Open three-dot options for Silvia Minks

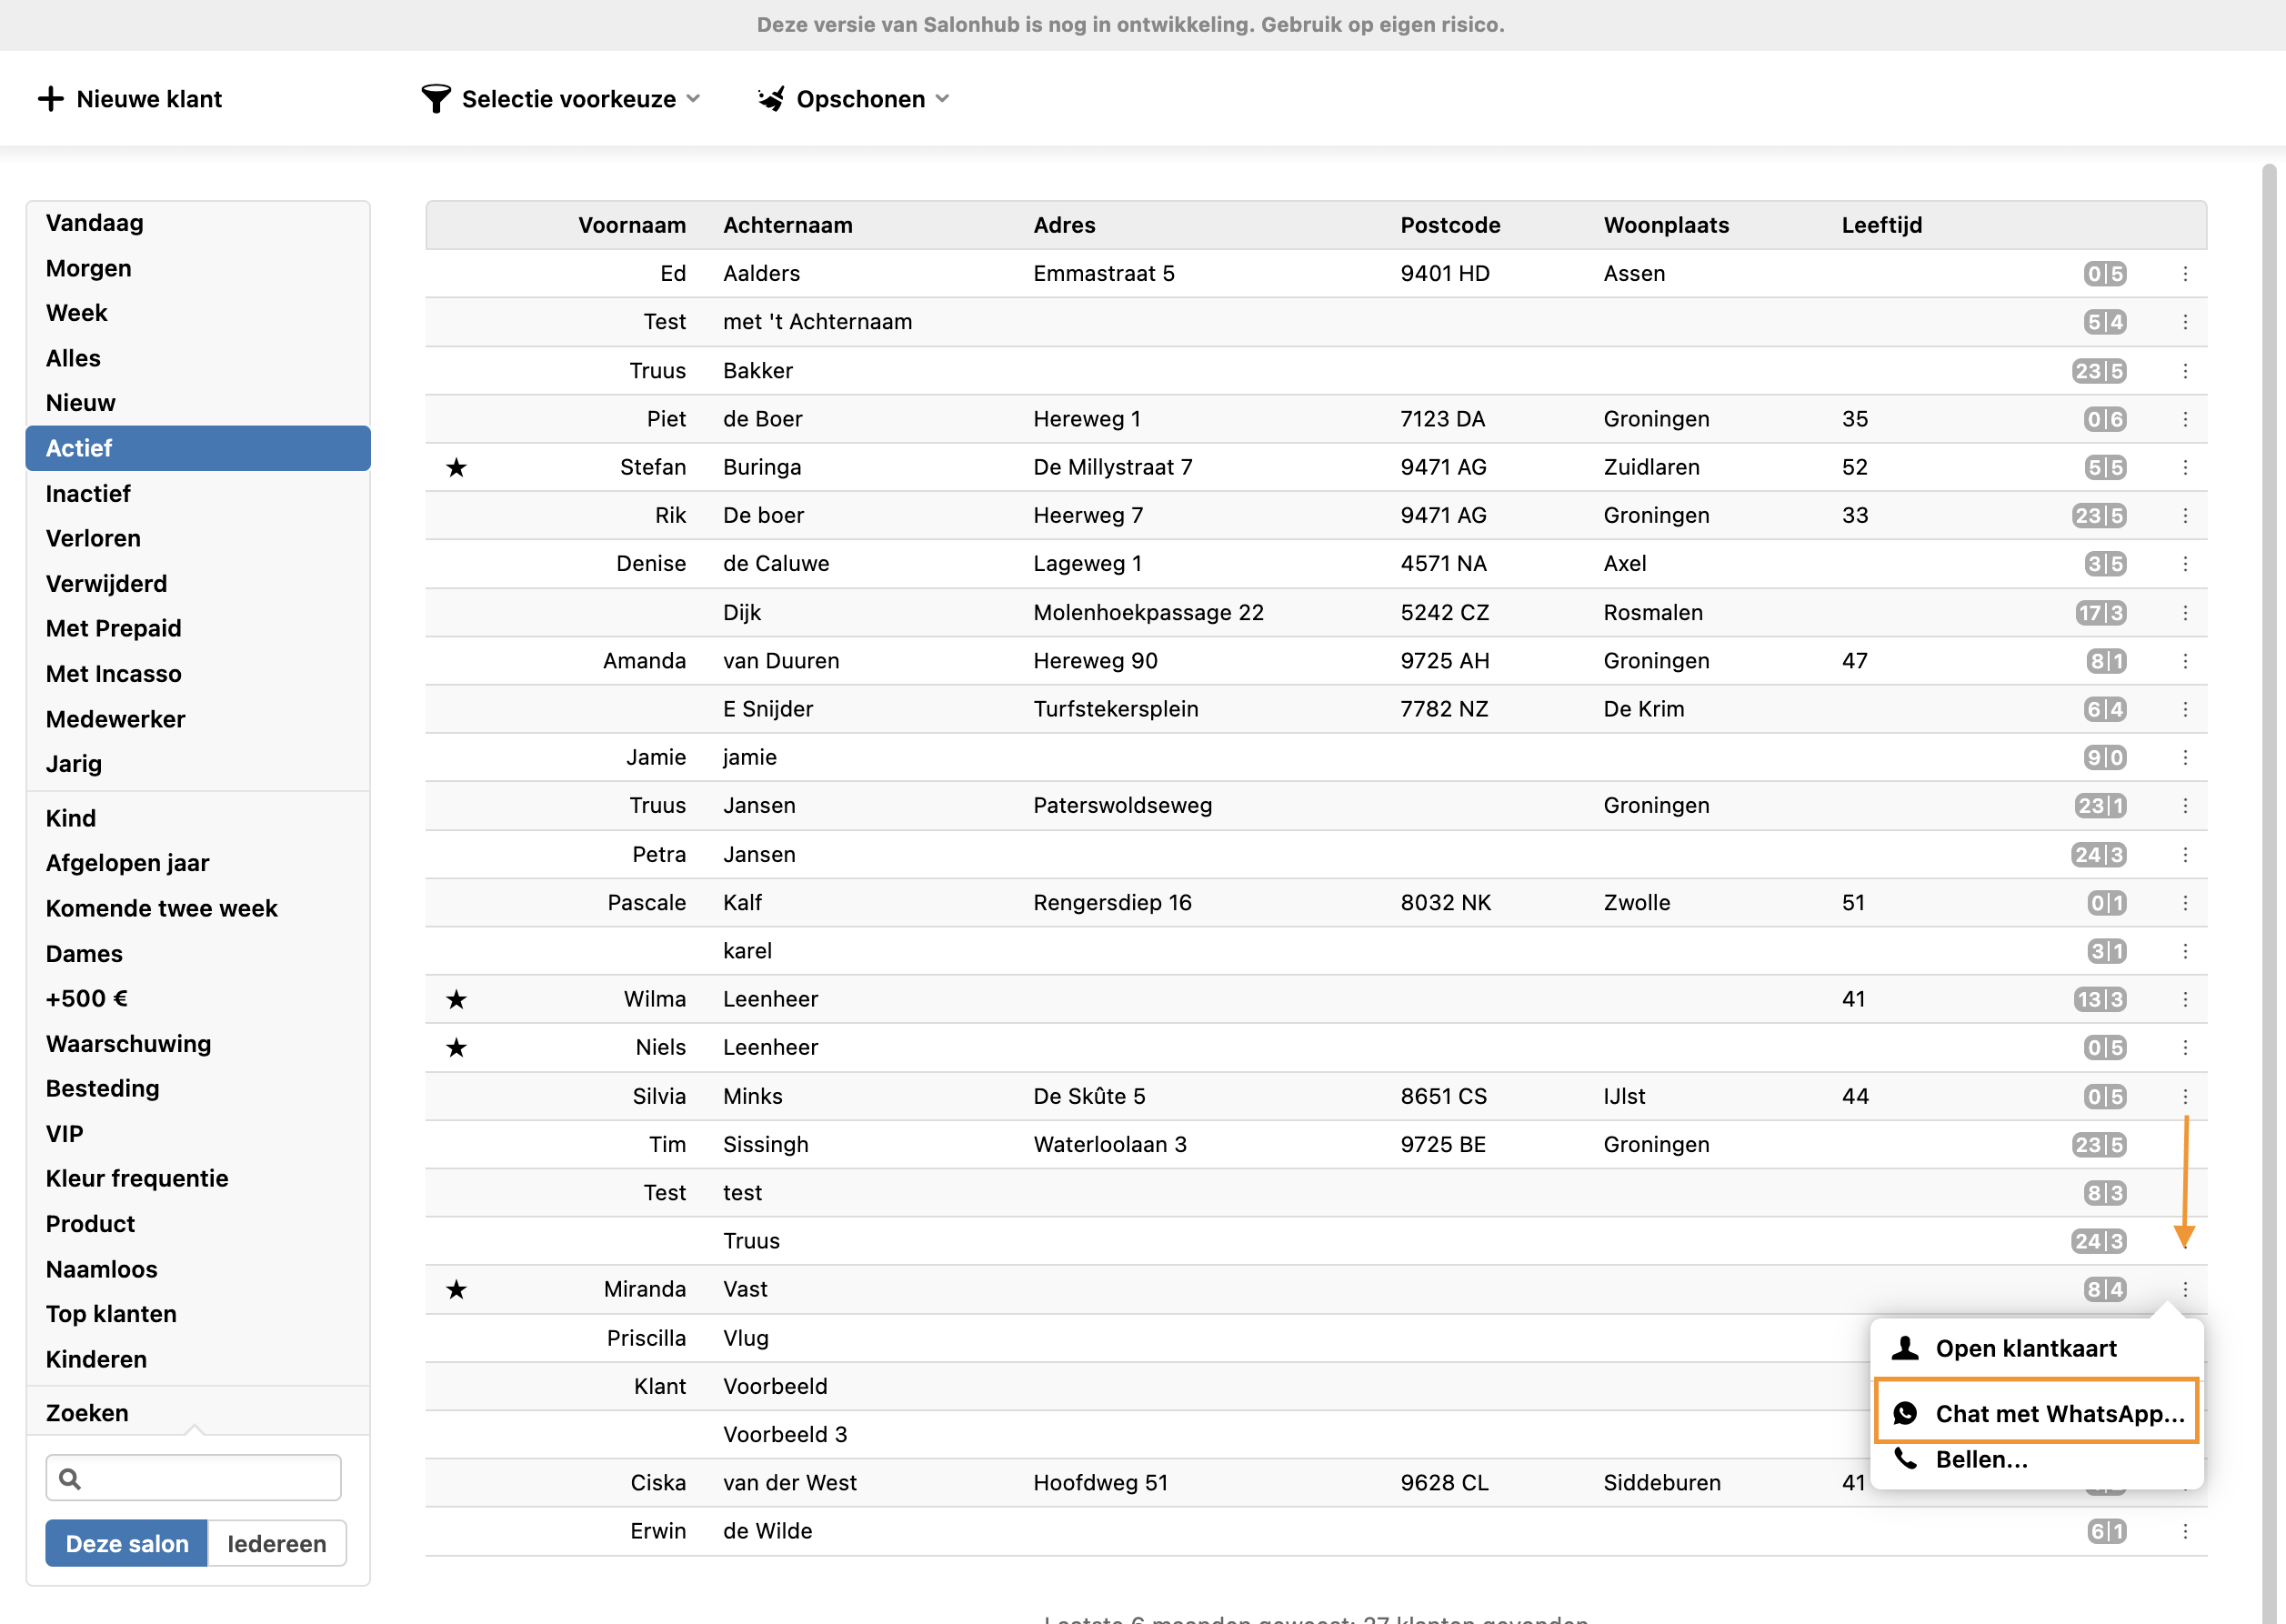coord(2185,1096)
